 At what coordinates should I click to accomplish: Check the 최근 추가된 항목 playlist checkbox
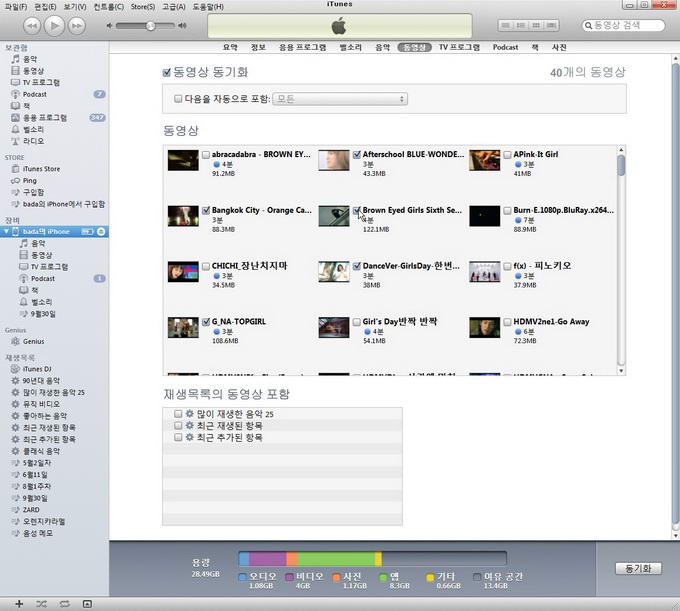coord(178,437)
